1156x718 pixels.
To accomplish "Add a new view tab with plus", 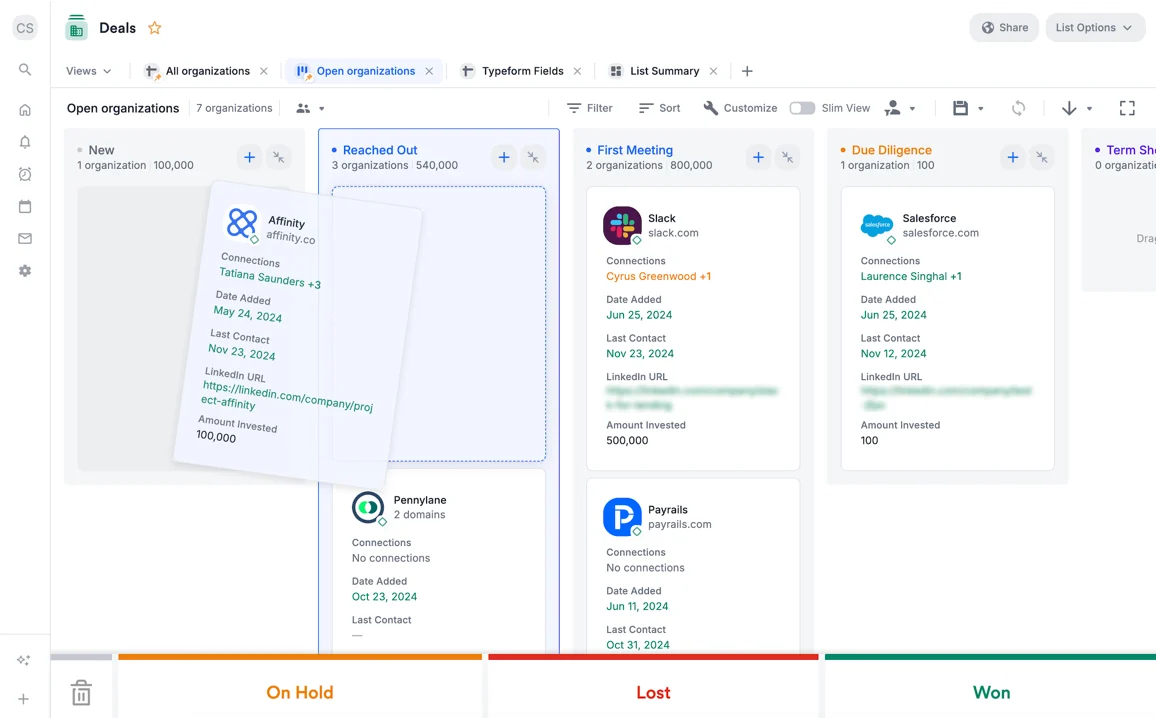I will point(747,71).
